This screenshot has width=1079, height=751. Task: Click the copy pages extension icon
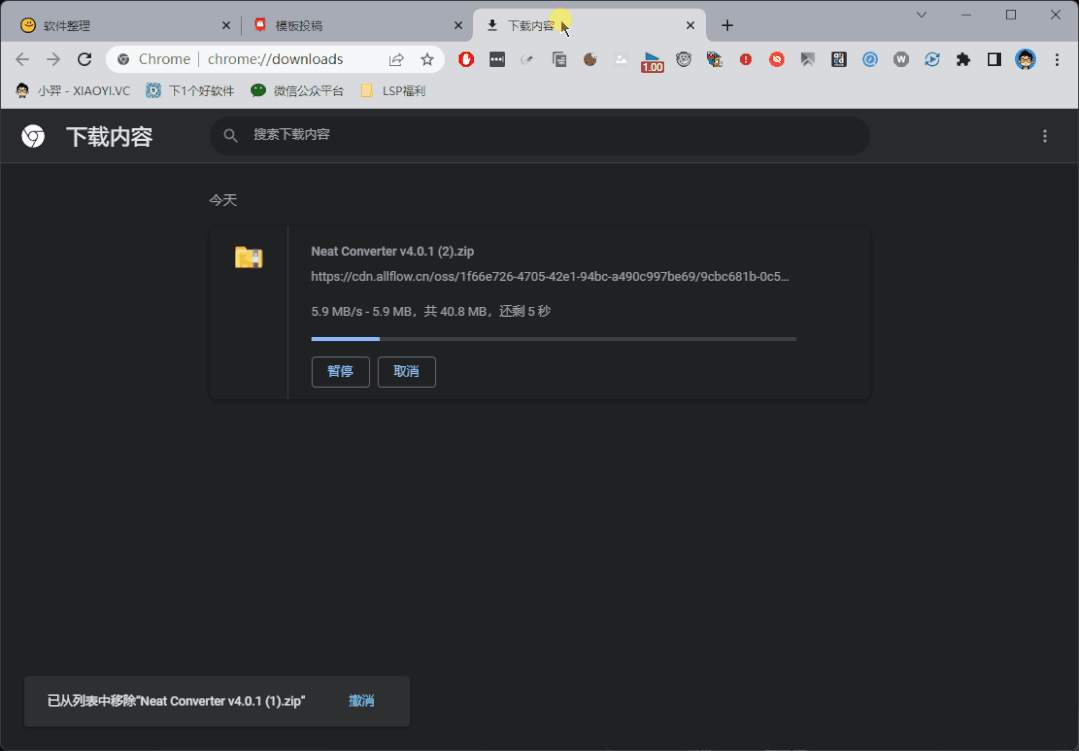click(559, 59)
